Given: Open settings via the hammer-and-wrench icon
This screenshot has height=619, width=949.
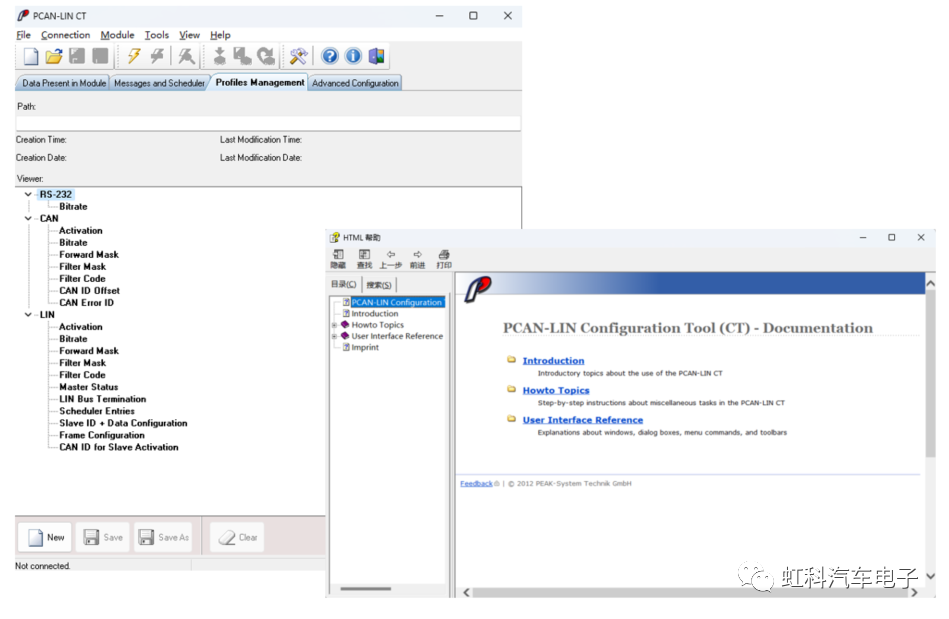Looking at the screenshot, I should pos(298,56).
